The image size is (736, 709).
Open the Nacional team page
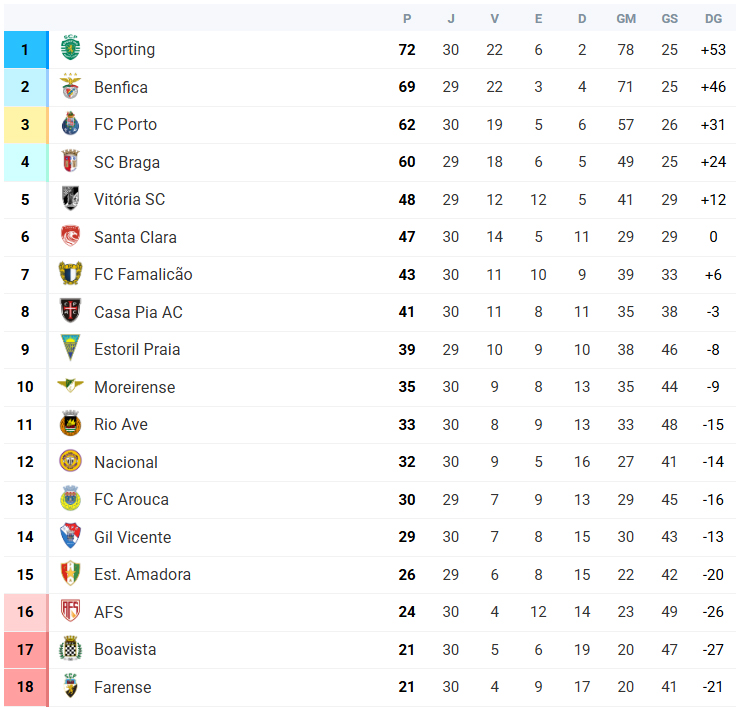pos(126,462)
